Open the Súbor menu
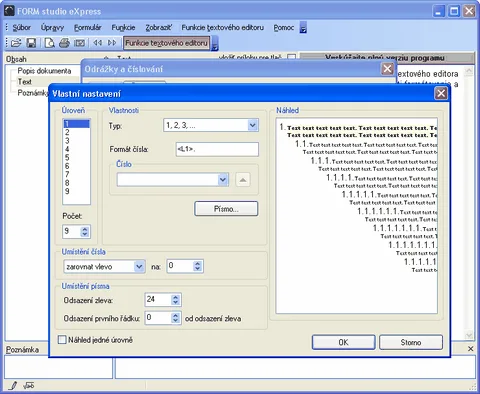 pos(22,28)
